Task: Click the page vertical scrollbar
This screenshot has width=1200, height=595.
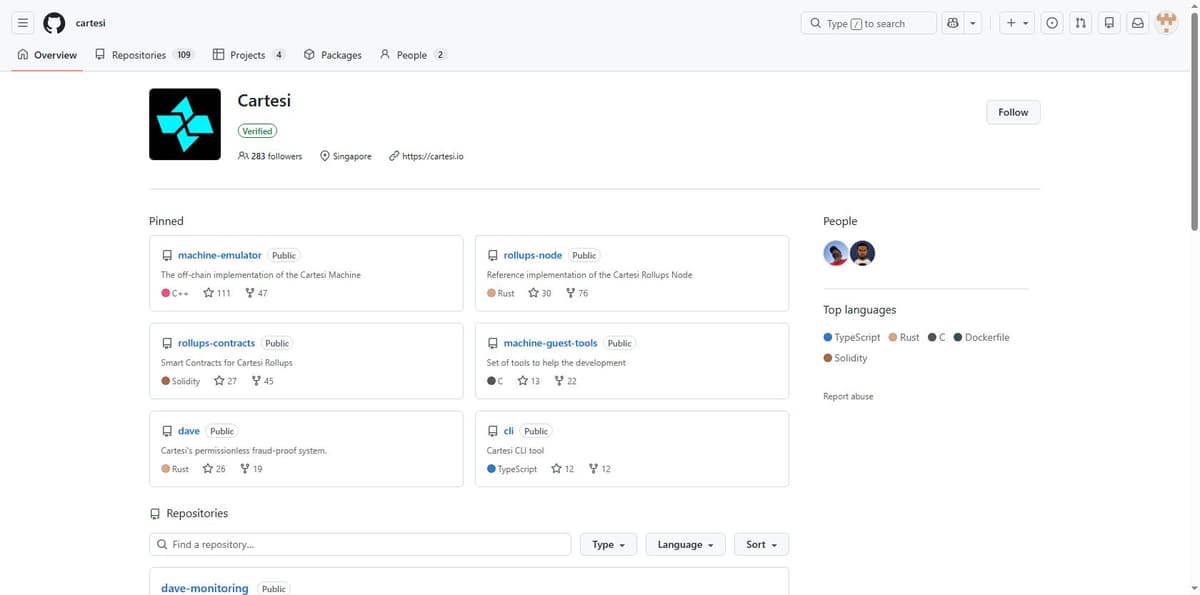Action: click(x=1194, y=120)
